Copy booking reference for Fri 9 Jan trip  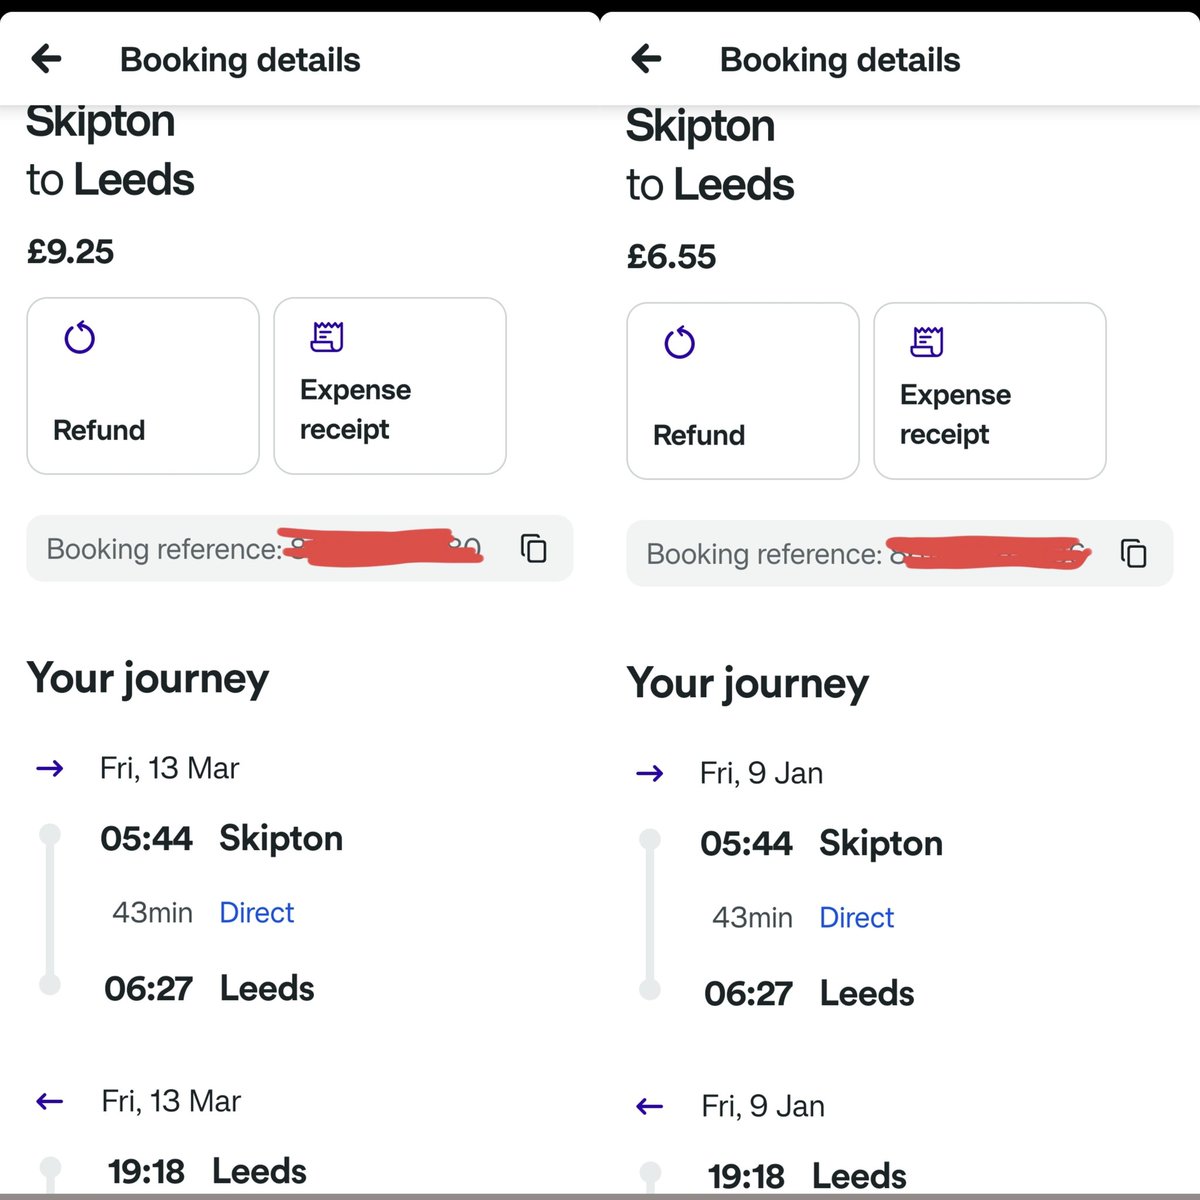(x=1134, y=553)
